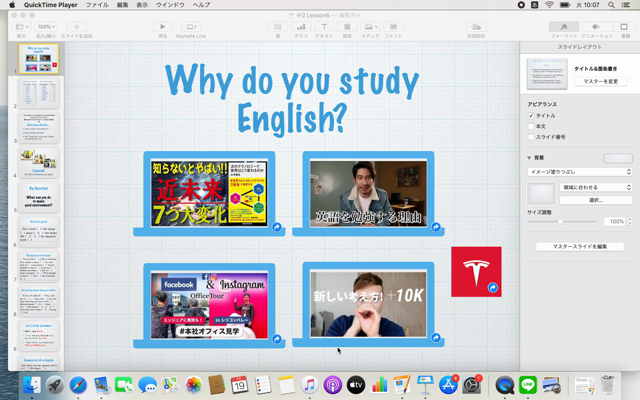The height and width of the screenshot is (400, 640).
Task: Uncheck the タイトル checkbox
Action: [531, 116]
